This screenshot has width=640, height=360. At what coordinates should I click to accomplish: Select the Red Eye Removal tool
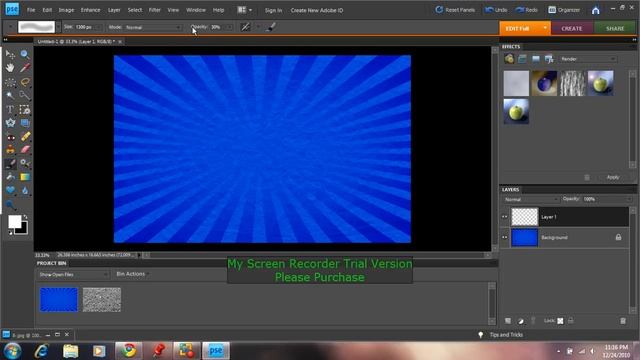(x=10, y=137)
